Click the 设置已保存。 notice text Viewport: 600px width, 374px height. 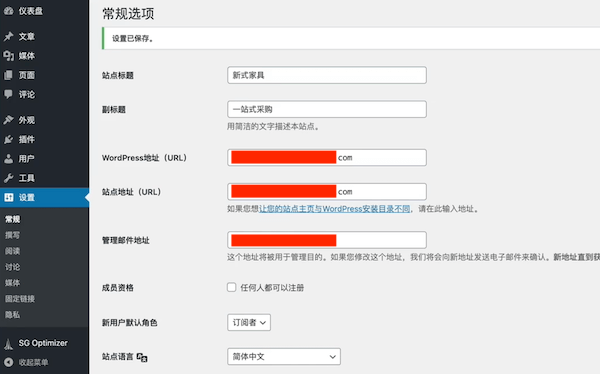point(133,38)
